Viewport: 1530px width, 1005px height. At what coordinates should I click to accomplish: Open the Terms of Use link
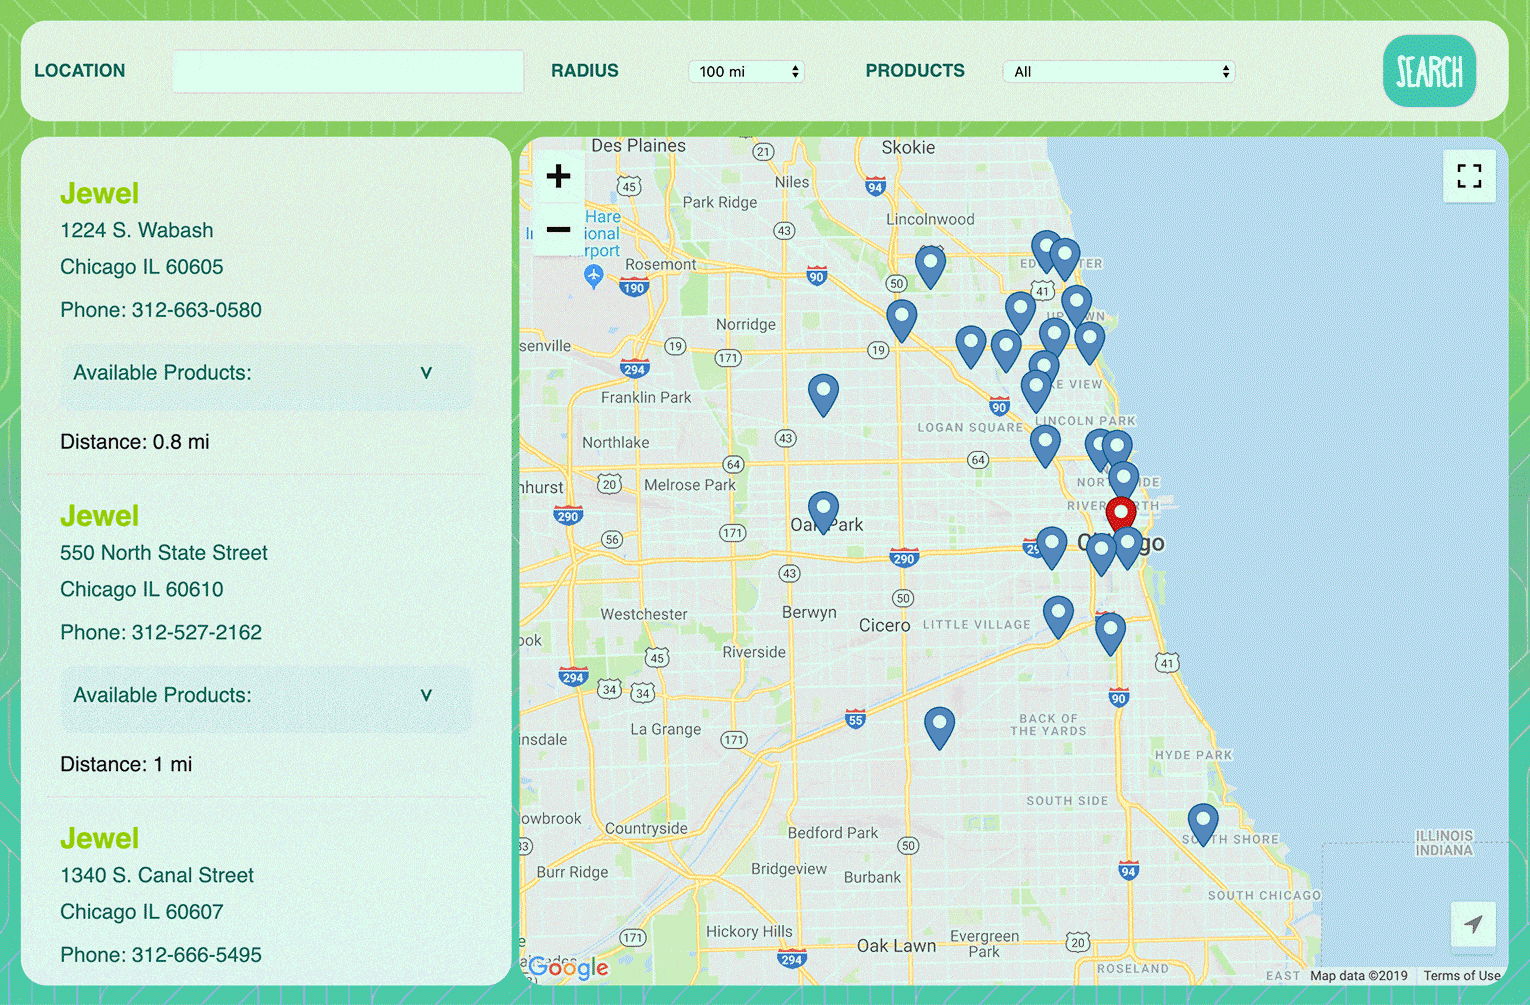[x=1462, y=976]
